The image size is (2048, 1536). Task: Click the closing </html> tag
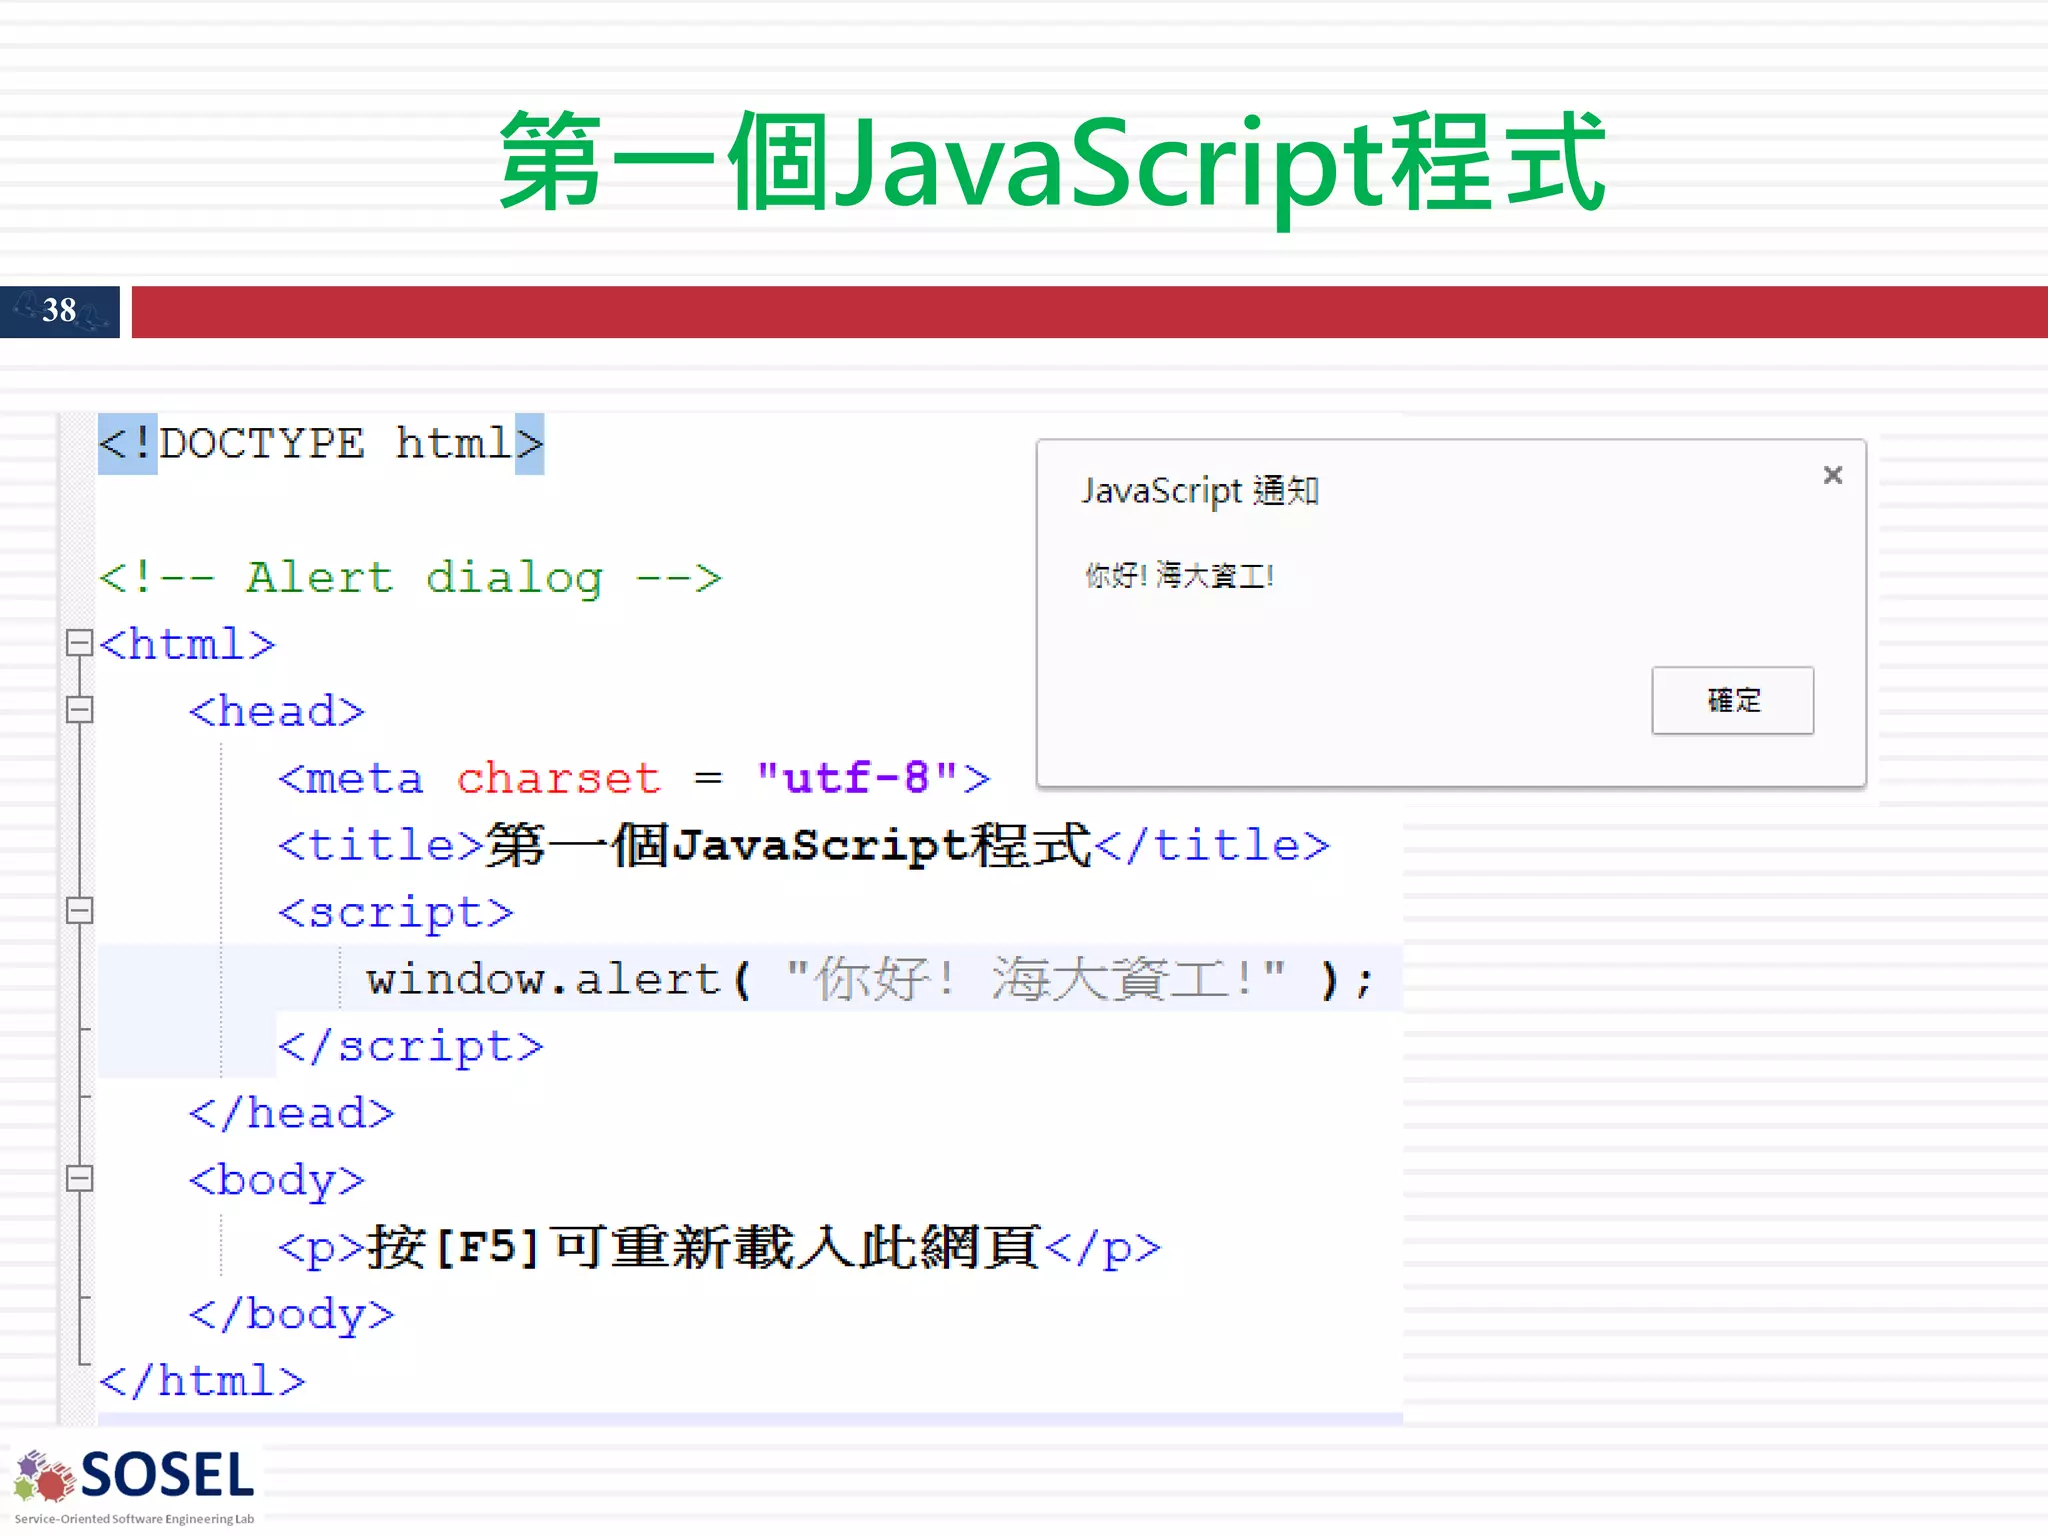202,1381
